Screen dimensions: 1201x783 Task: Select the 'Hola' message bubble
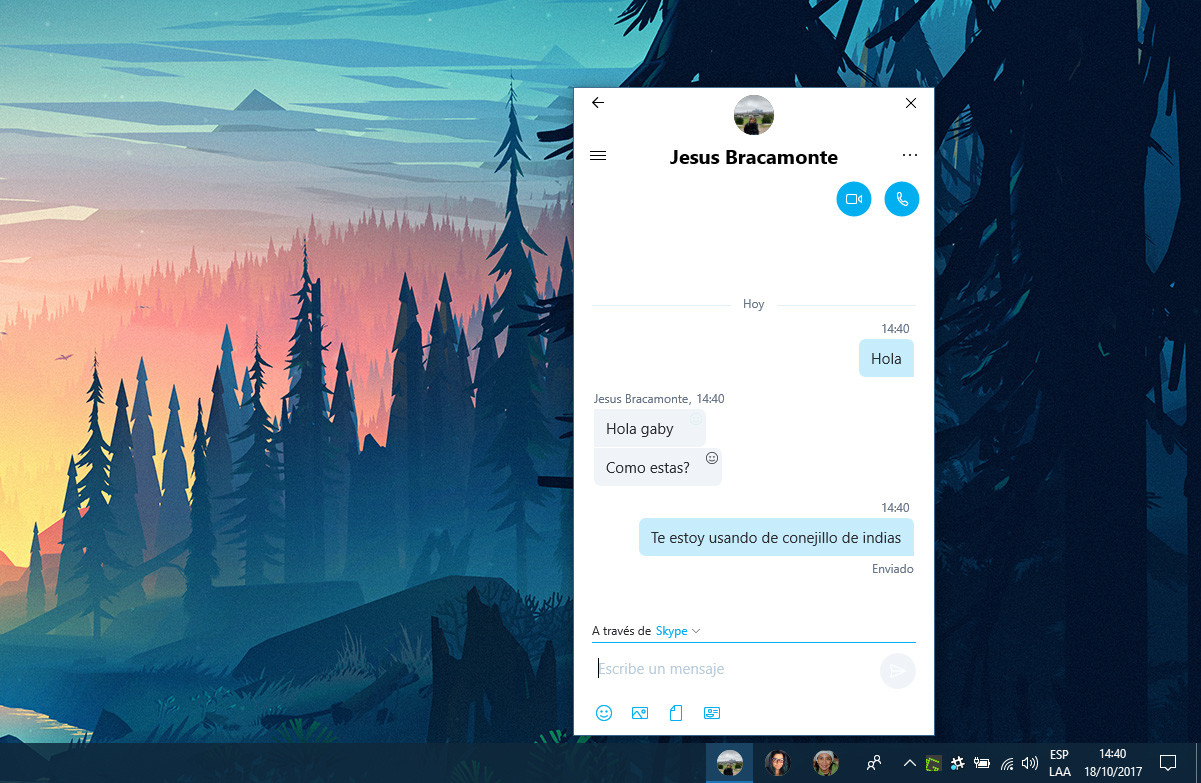(886, 359)
